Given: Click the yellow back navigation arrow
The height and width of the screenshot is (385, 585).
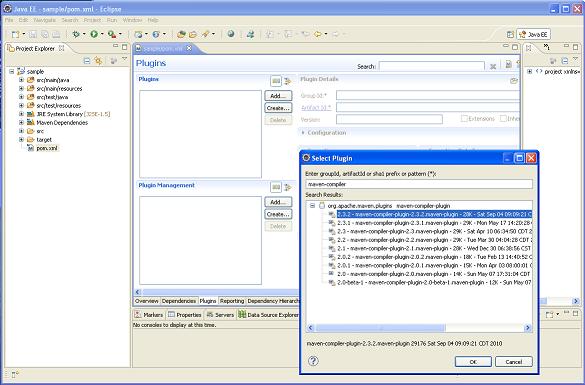Looking at the screenshot, I should tap(317, 34).
